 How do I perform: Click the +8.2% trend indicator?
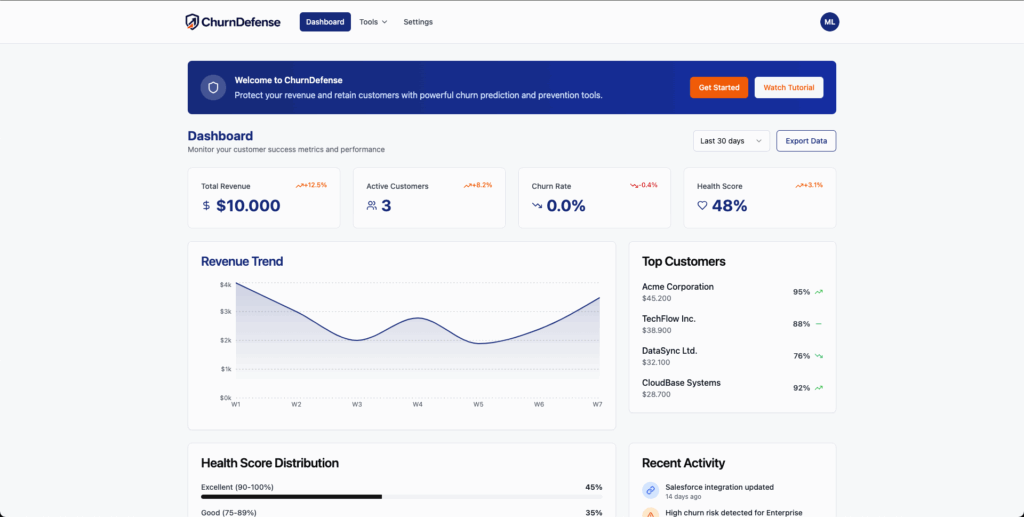478,185
